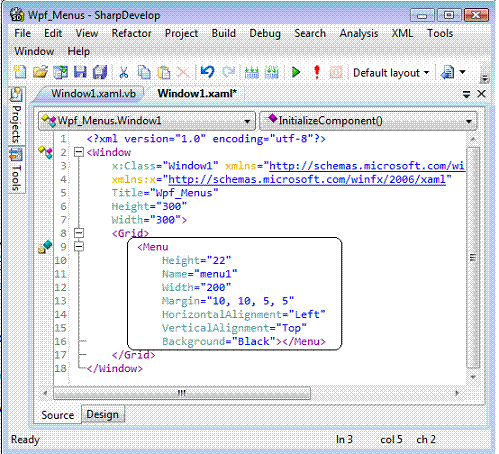Click the red exclamation run-without-debugger icon
This screenshot has height=454, width=499.
(317, 72)
